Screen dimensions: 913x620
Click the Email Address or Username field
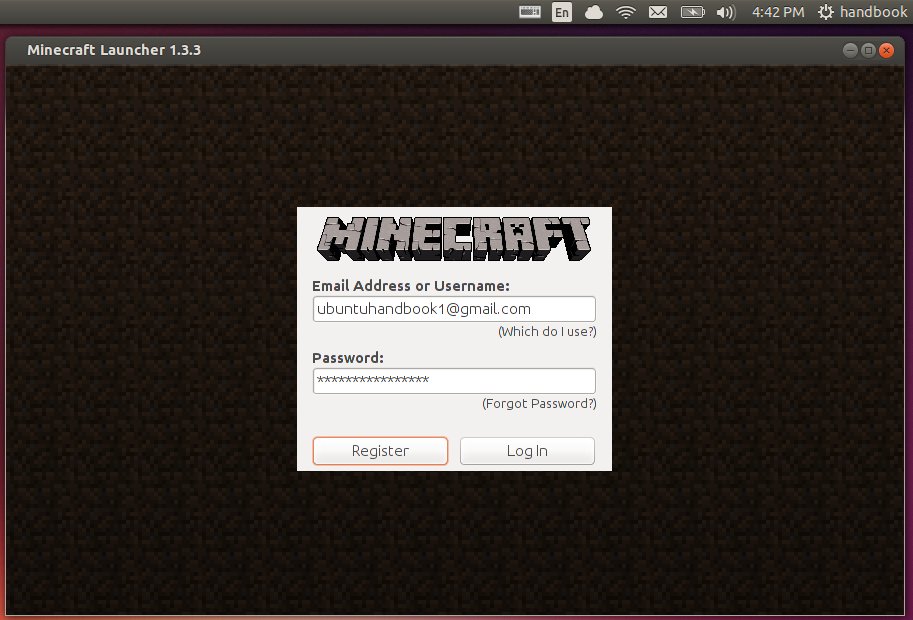[x=454, y=309]
